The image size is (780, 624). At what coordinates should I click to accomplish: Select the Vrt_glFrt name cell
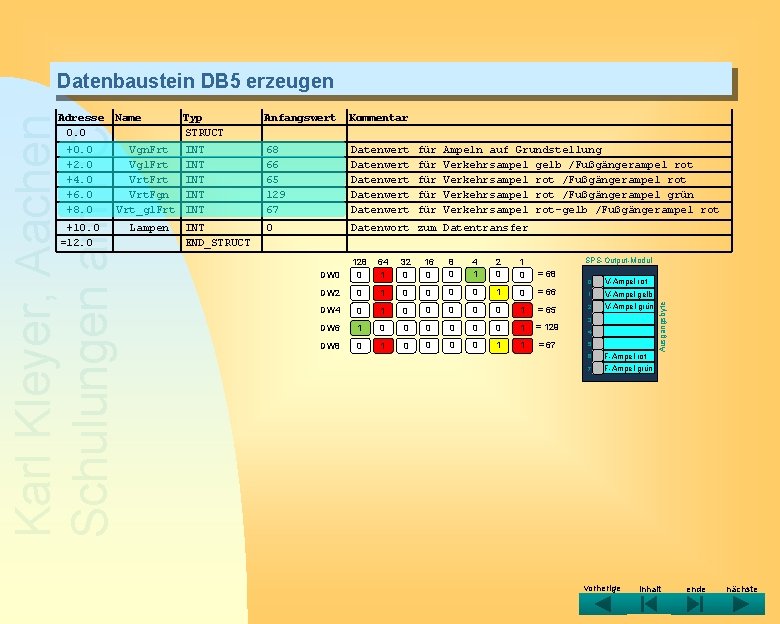[147, 209]
